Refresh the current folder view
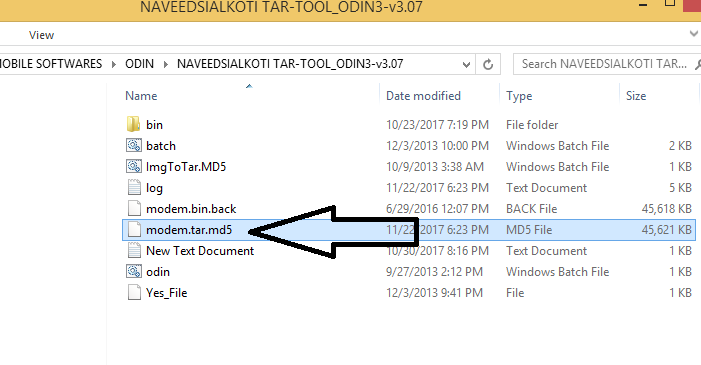The width and height of the screenshot is (701, 365). pyautogui.click(x=488, y=64)
